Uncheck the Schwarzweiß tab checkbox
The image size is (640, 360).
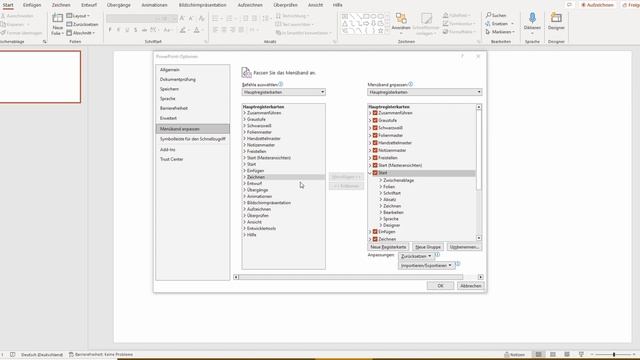(x=375, y=128)
